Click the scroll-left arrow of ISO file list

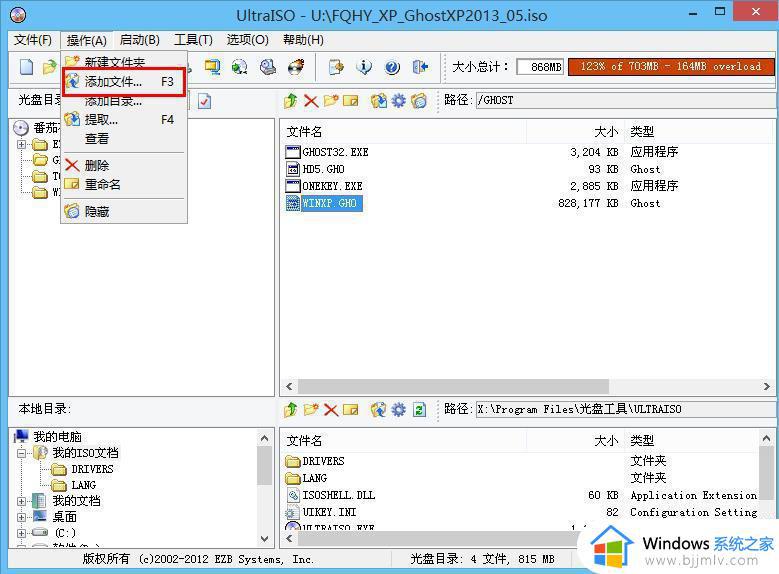pyautogui.click(x=289, y=386)
